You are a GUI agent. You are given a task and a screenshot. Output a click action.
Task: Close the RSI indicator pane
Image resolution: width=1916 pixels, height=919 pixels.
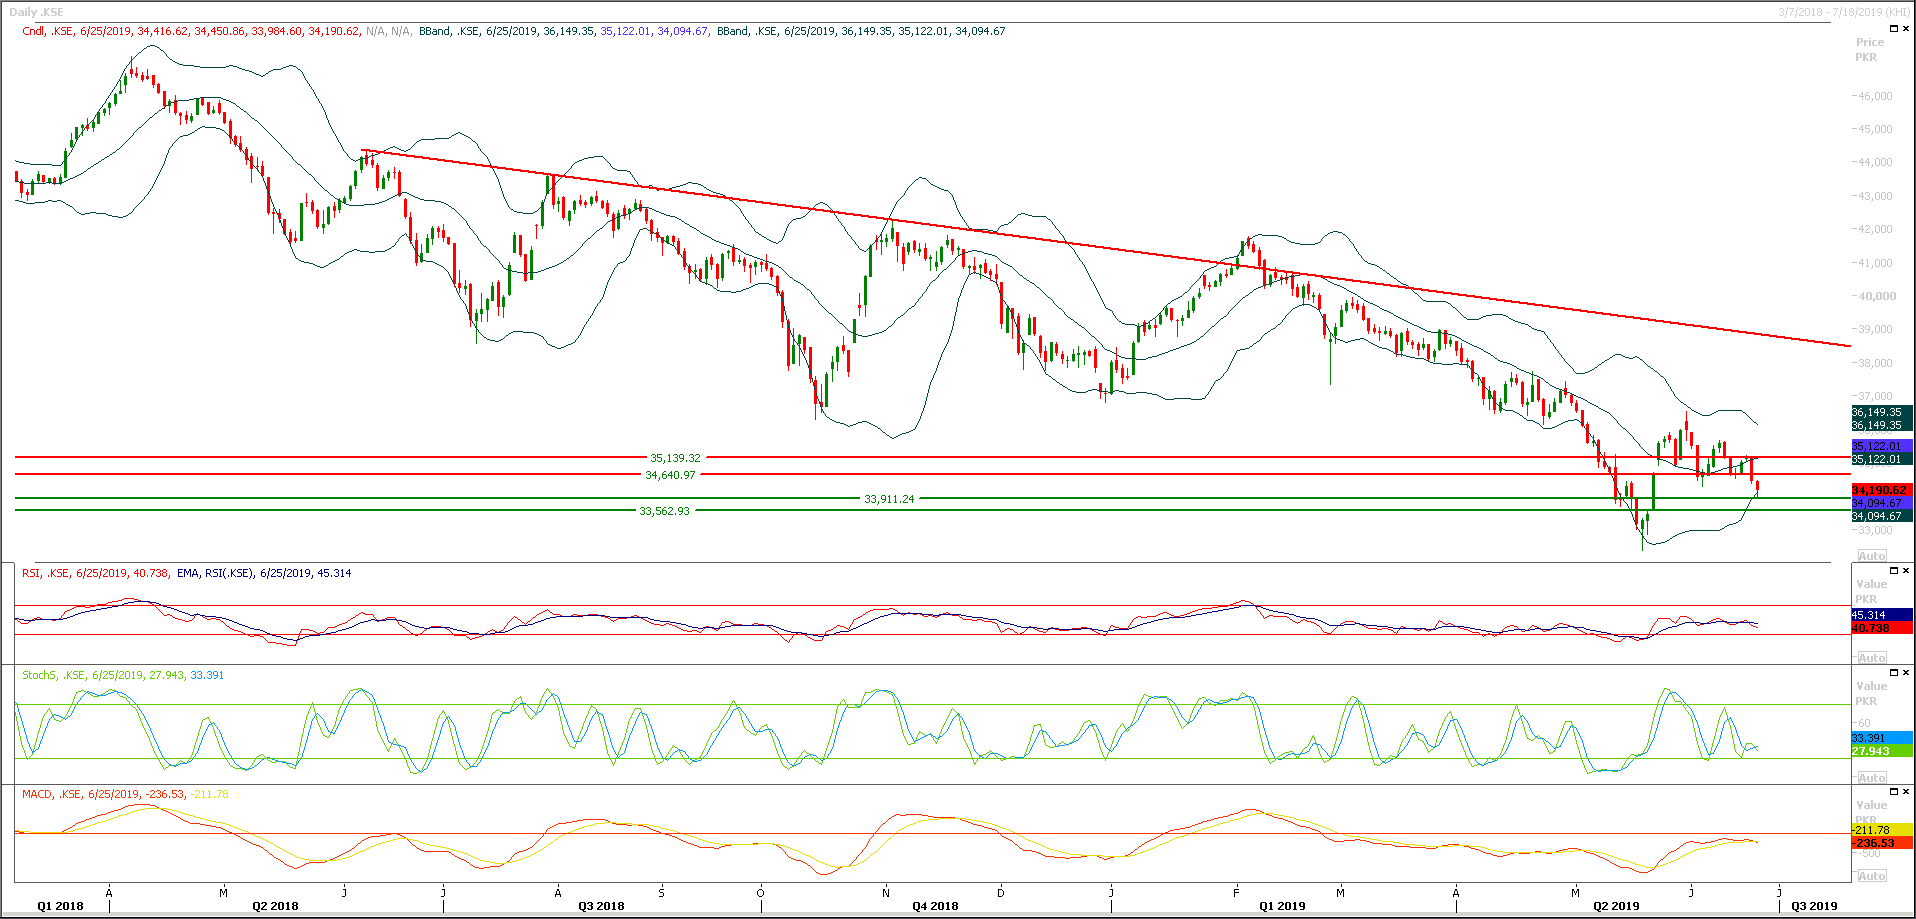pyautogui.click(x=1906, y=572)
